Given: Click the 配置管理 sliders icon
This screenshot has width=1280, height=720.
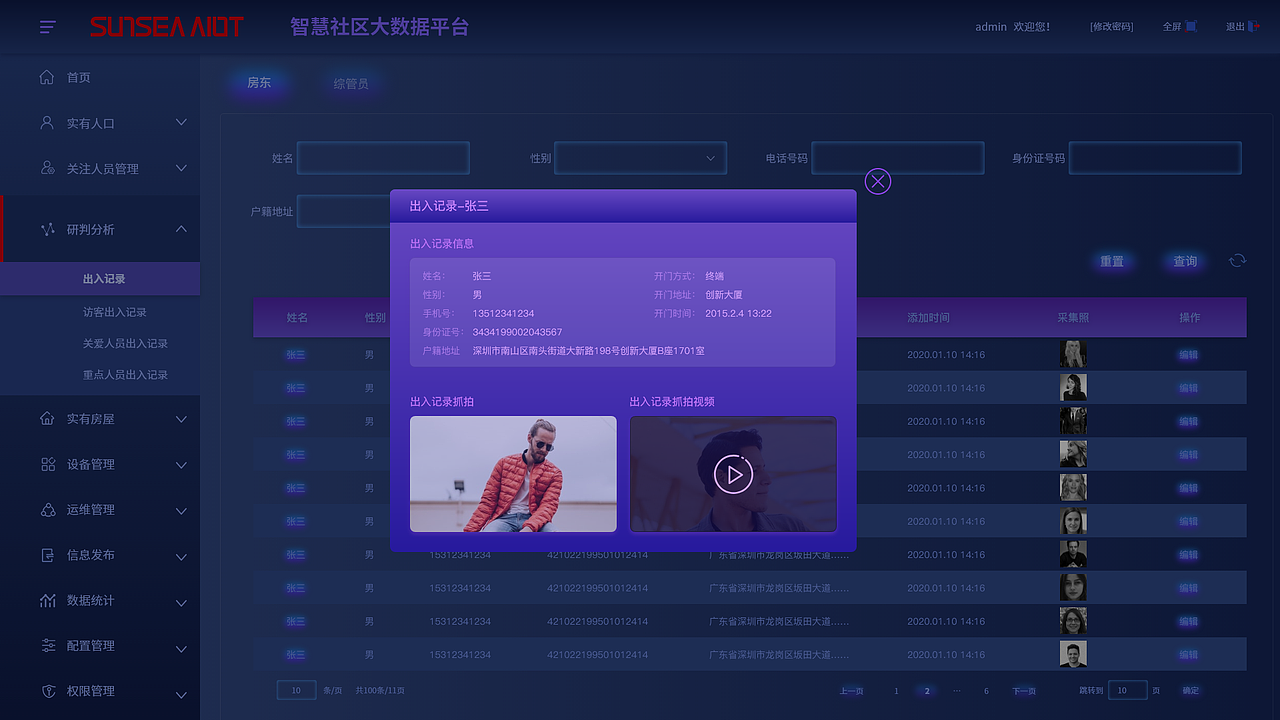Looking at the screenshot, I should pyautogui.click(x=47, y=645).
